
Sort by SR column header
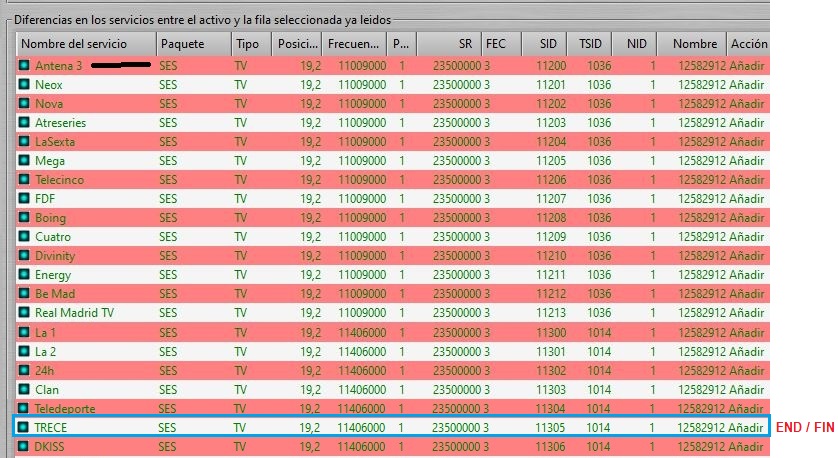click(449, 44)
